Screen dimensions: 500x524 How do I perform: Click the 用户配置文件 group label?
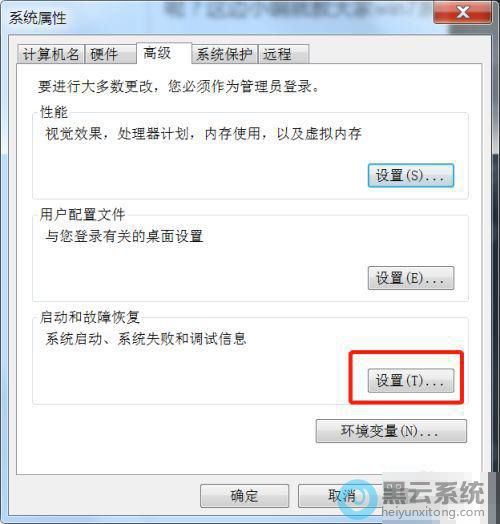click(82, 215)
